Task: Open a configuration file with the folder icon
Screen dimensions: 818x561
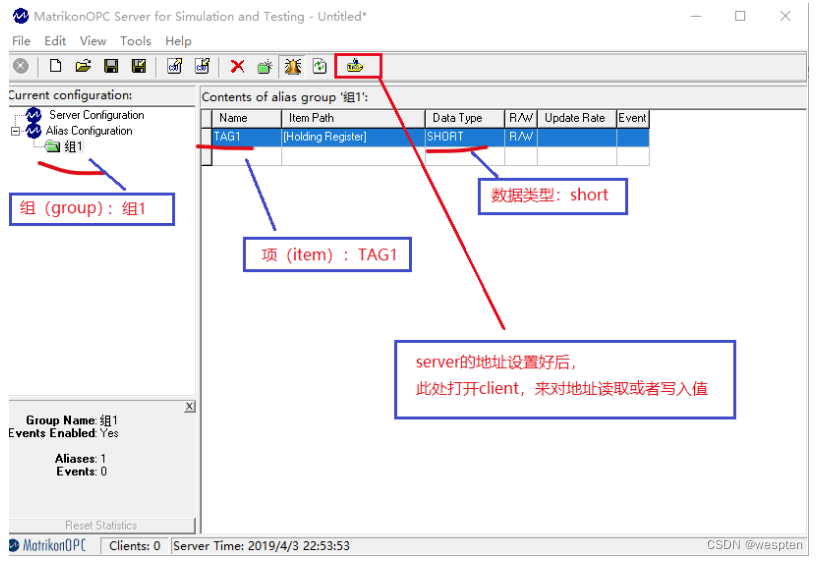Action: pos(83,66)
